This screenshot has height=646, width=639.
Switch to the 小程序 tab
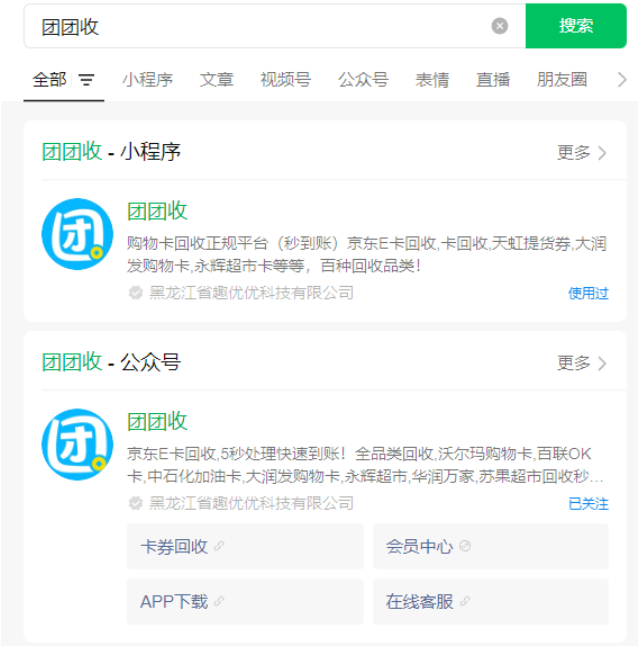click(x=148, y=80)
